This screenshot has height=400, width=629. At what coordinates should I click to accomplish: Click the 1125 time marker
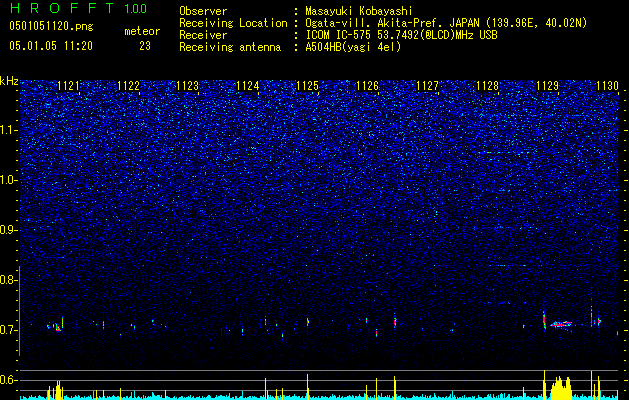click(x=308, y=86)
